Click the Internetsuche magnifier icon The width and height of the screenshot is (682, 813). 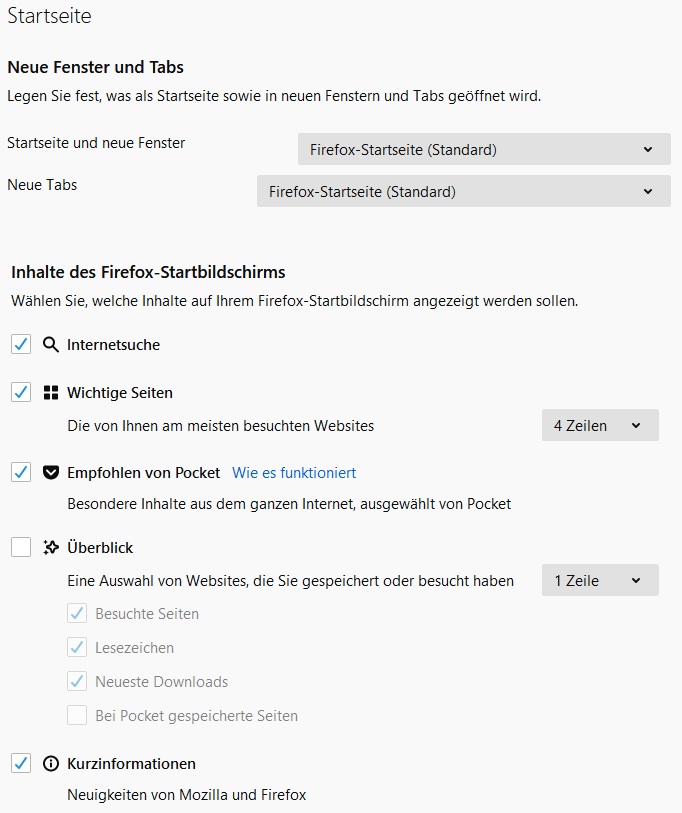tap(51, 345)
